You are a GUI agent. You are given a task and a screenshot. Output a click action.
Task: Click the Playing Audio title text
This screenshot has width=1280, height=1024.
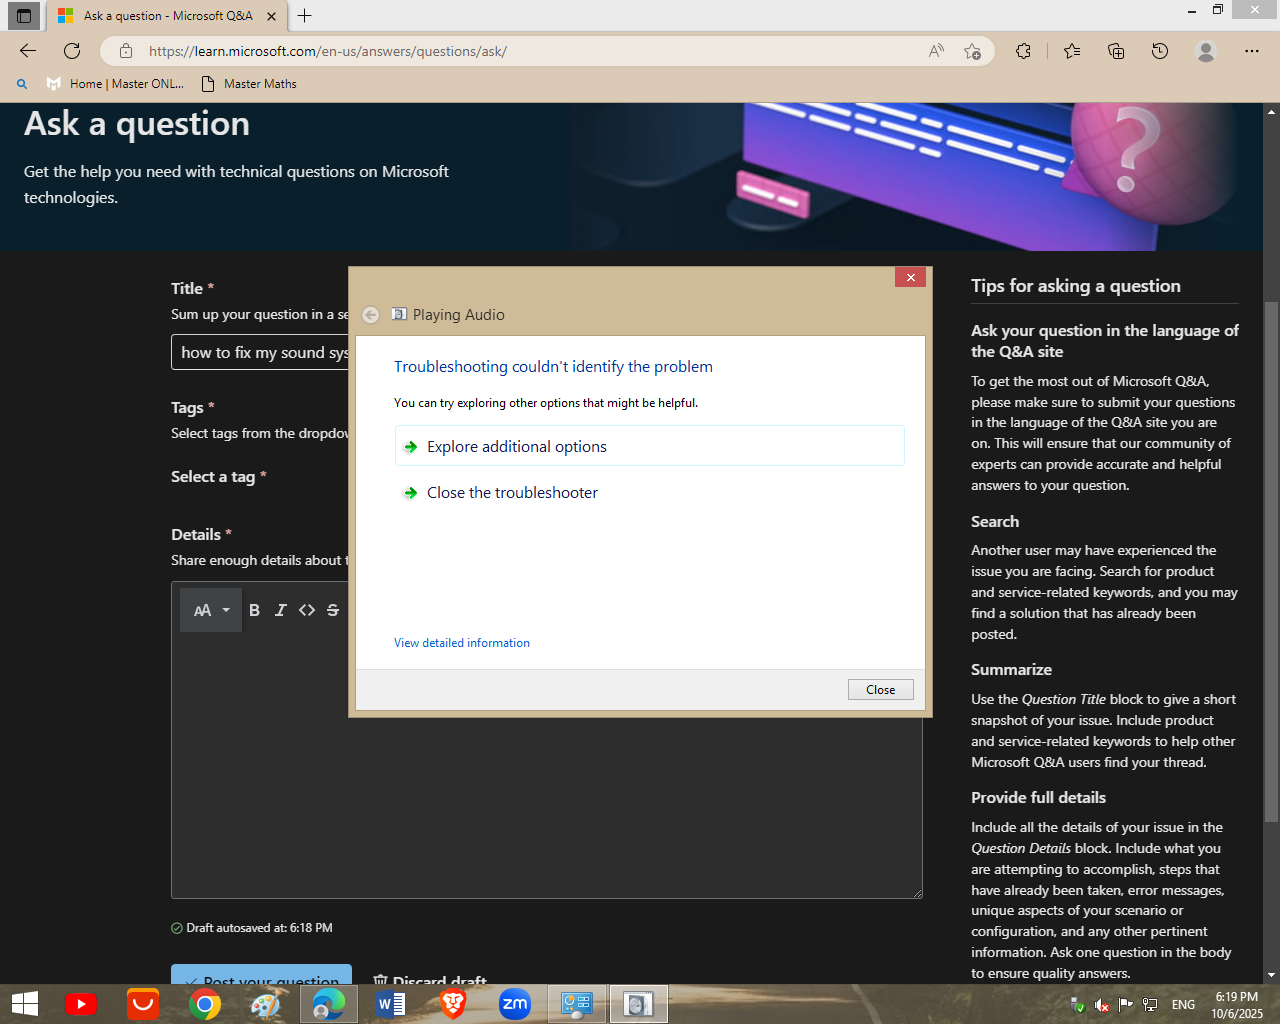point(459,315)
